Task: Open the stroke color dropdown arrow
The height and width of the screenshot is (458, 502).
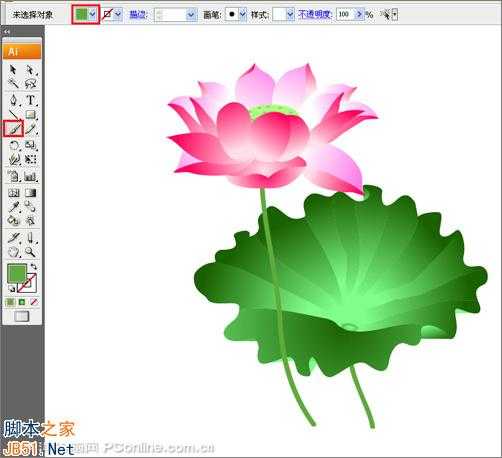Action: [118, 14]
